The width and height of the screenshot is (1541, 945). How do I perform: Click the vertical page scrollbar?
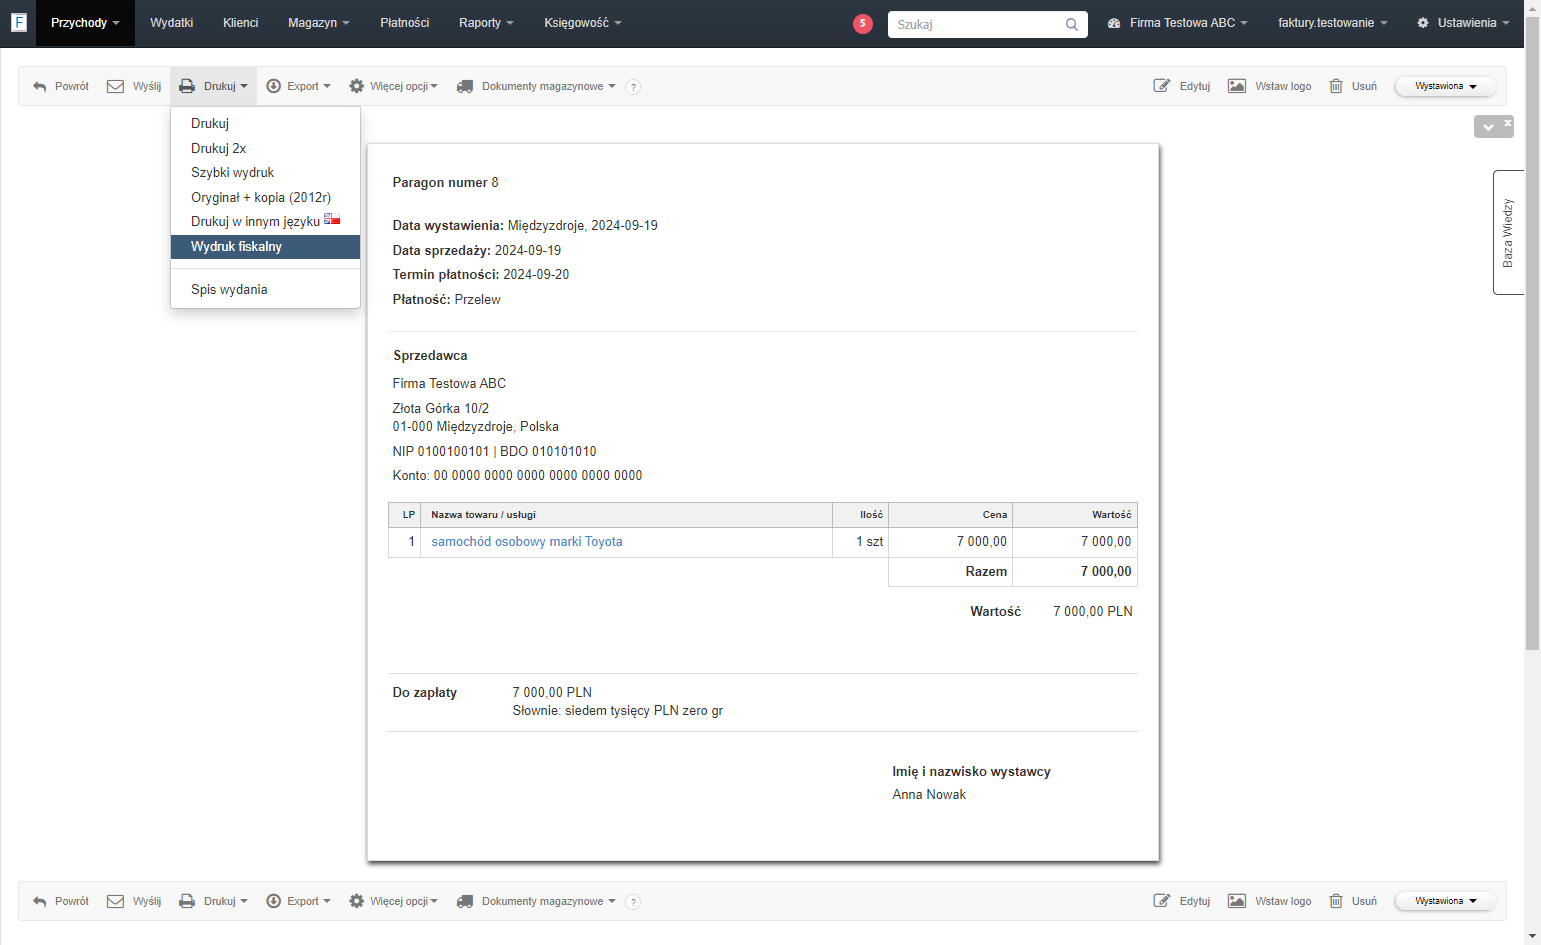1532,333
